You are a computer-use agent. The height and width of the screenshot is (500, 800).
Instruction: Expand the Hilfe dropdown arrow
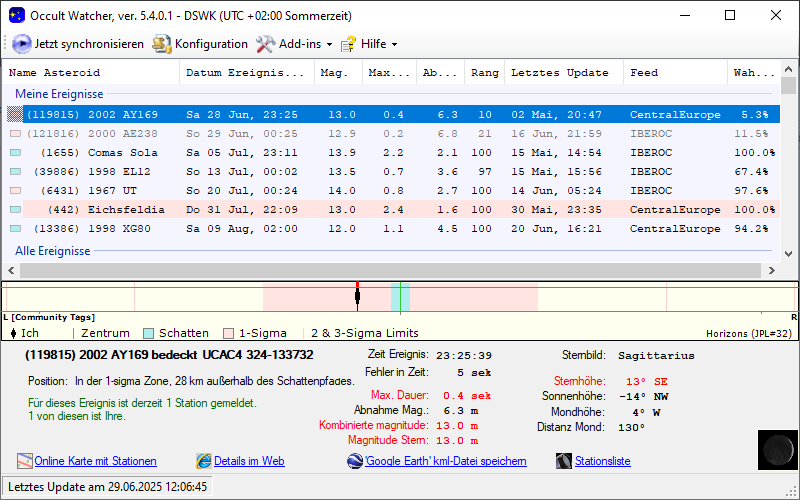tap(394, 45)
